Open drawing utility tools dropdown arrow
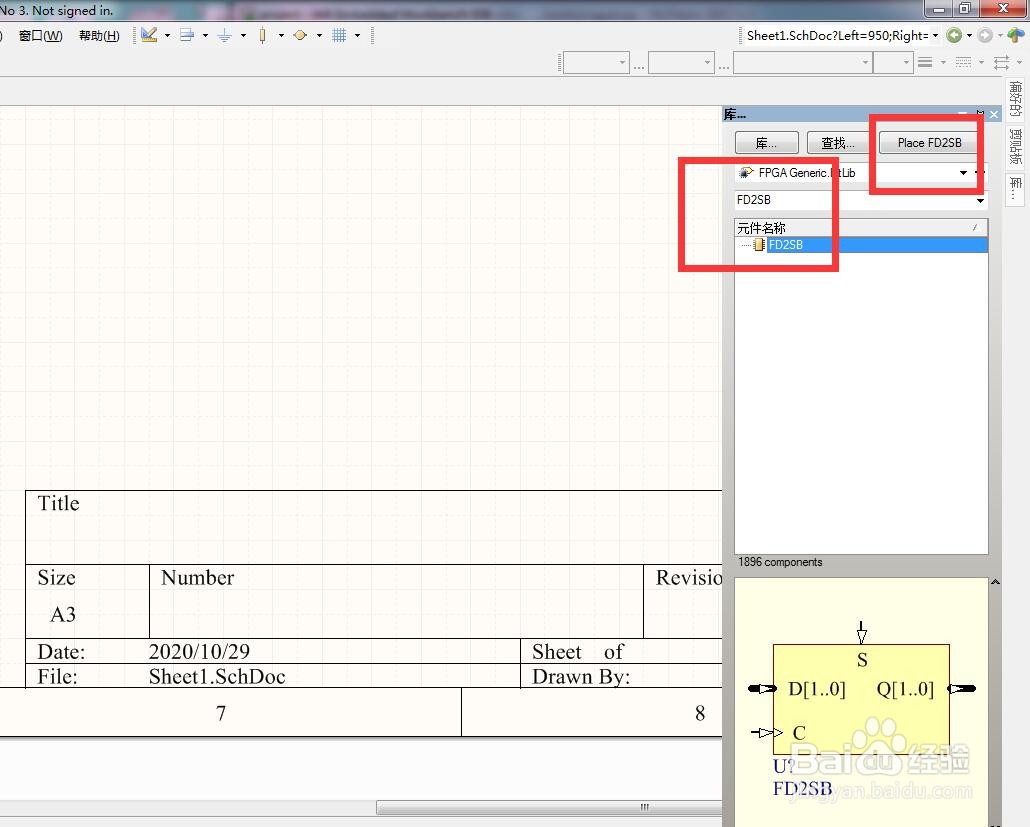The height and width of the screenshot is (827, 1030). pos(168,35)
